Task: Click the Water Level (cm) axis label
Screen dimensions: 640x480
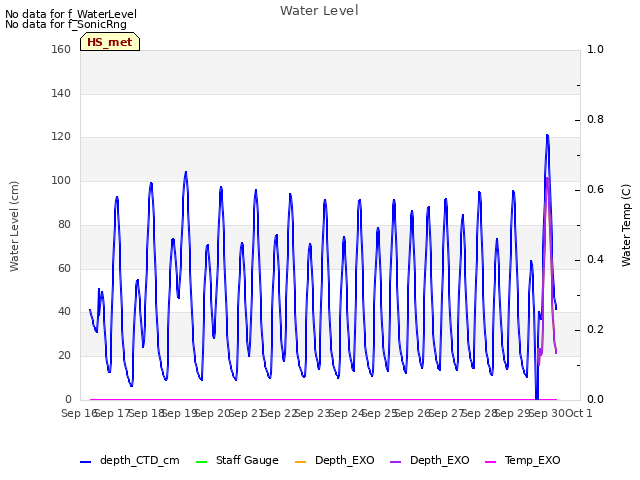Action: pyautogui.click(x=14, y=226)
